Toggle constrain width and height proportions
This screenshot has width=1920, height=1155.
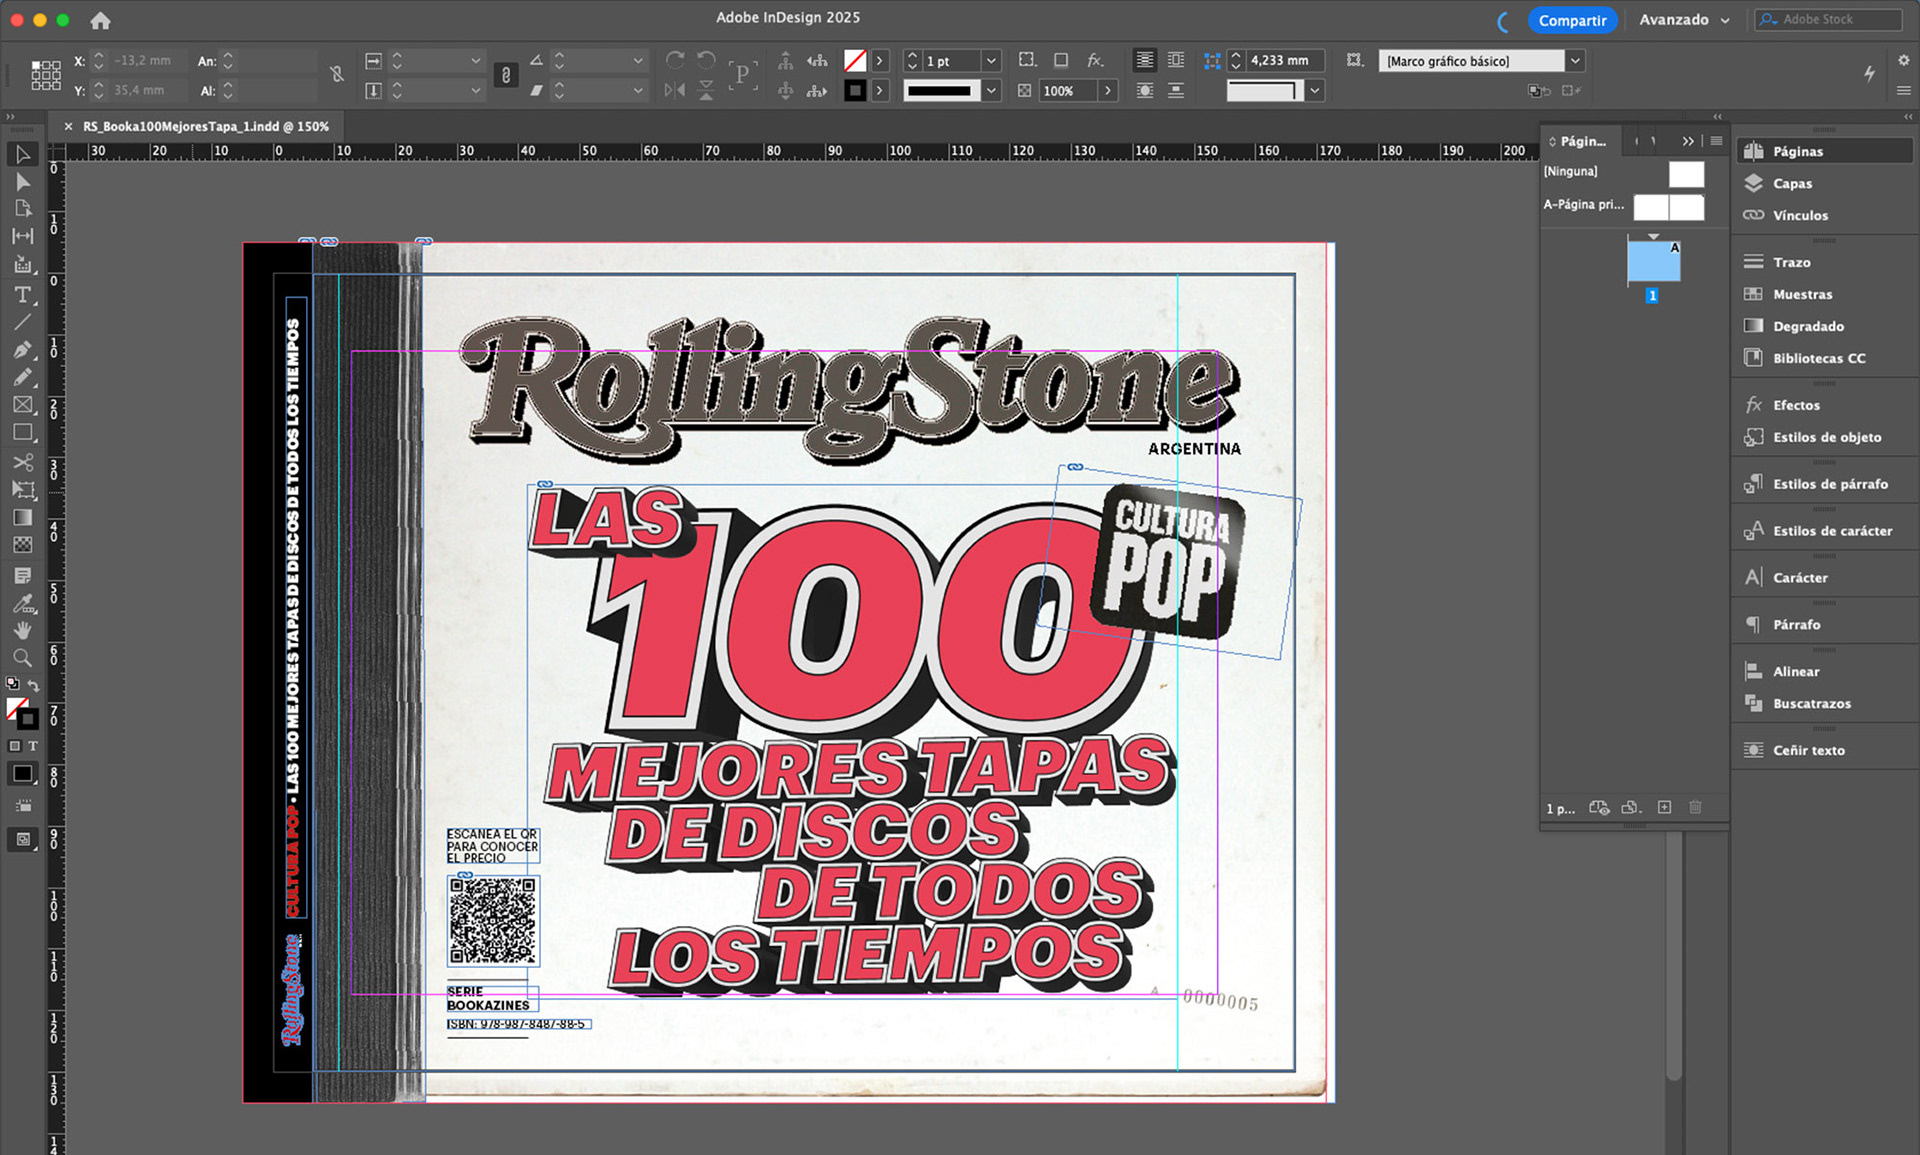coord(337,74)
